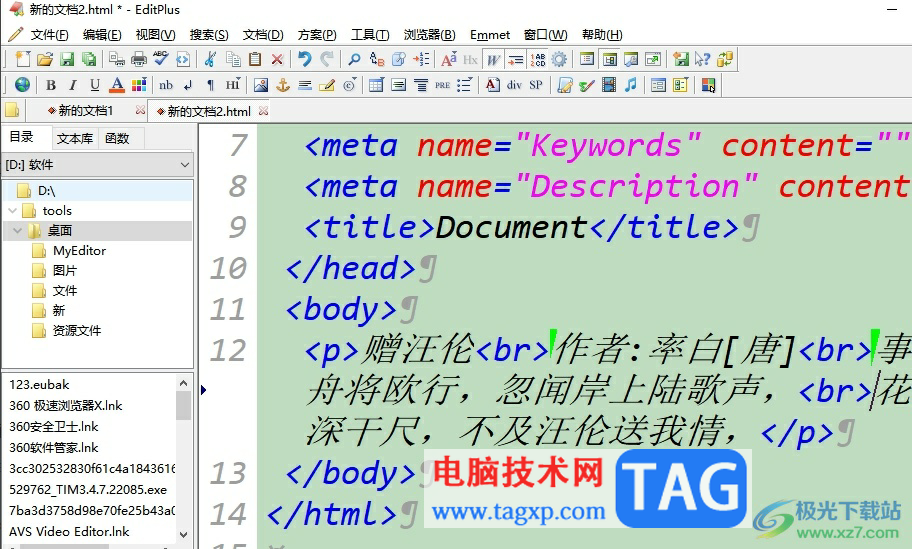Click the file list scroll down arrow
This screenshot has width=912, height=549.
[x=183, y=534]
